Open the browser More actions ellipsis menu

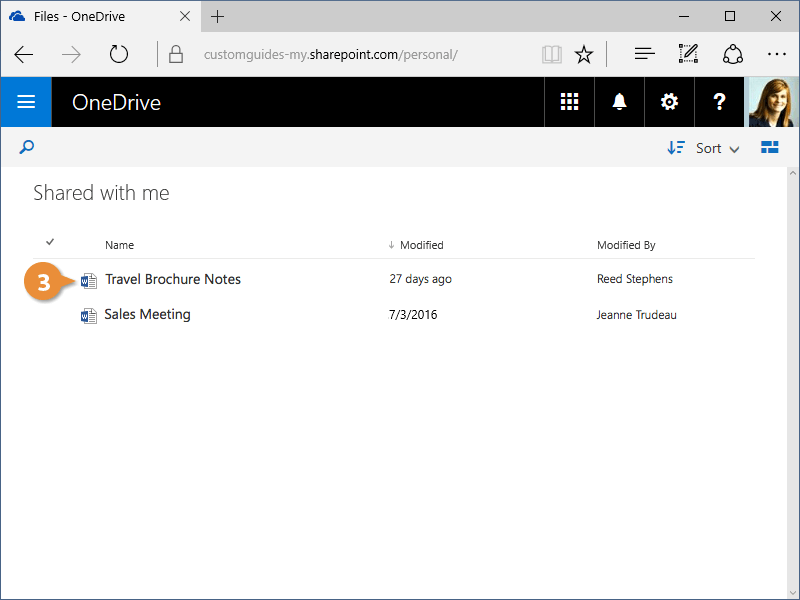click(x=776, y=54)
